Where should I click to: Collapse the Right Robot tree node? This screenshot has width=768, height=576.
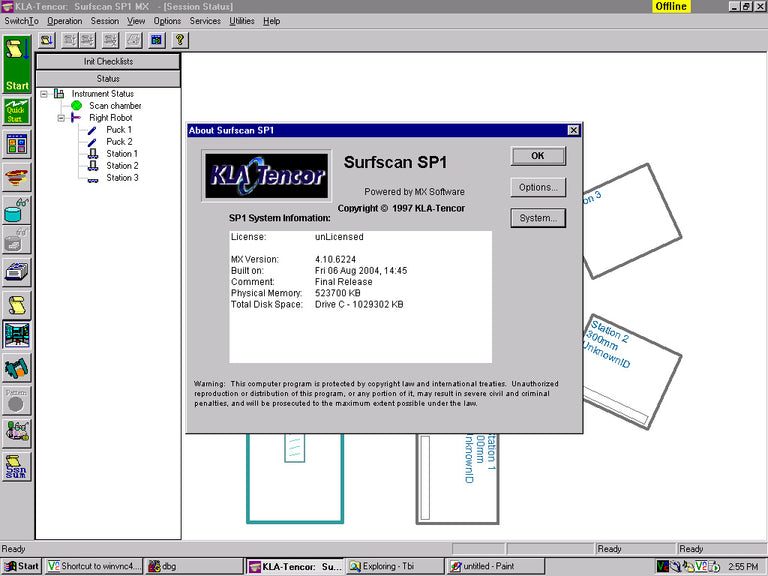(61, 118)
